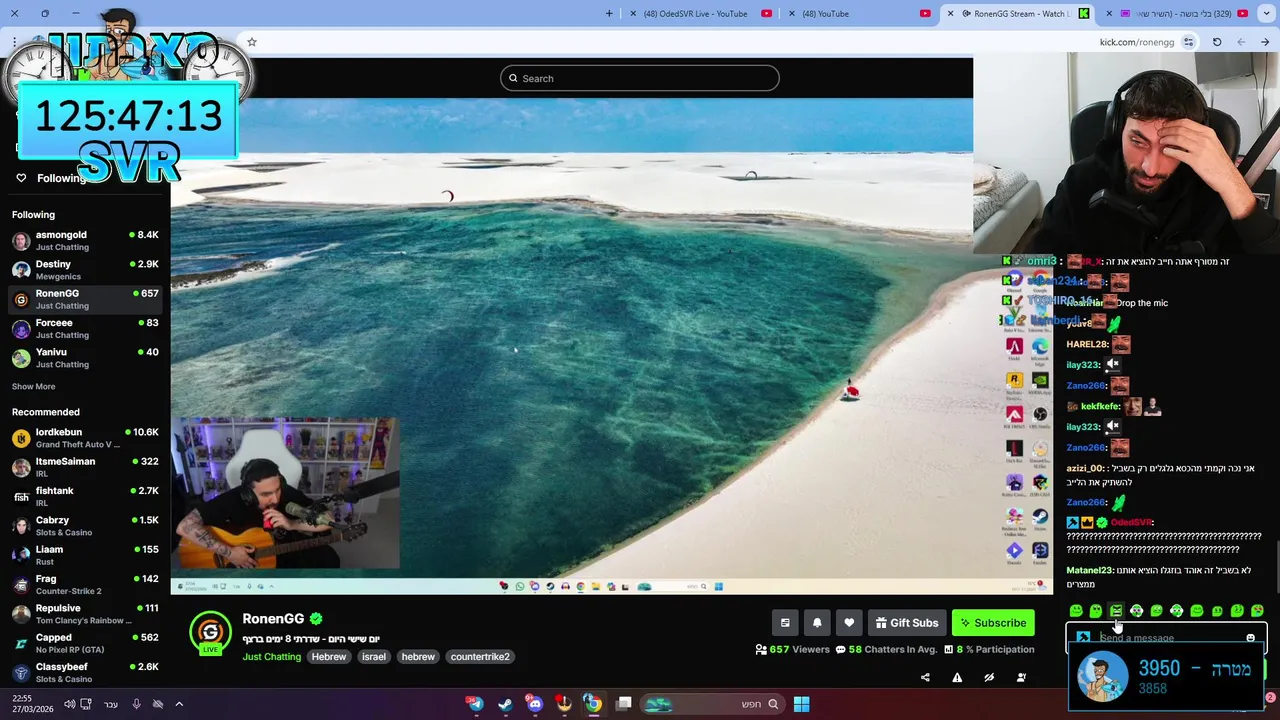Open the Liaam recommended channel
Screen dimensions: 1280x720
pos(85,555)
